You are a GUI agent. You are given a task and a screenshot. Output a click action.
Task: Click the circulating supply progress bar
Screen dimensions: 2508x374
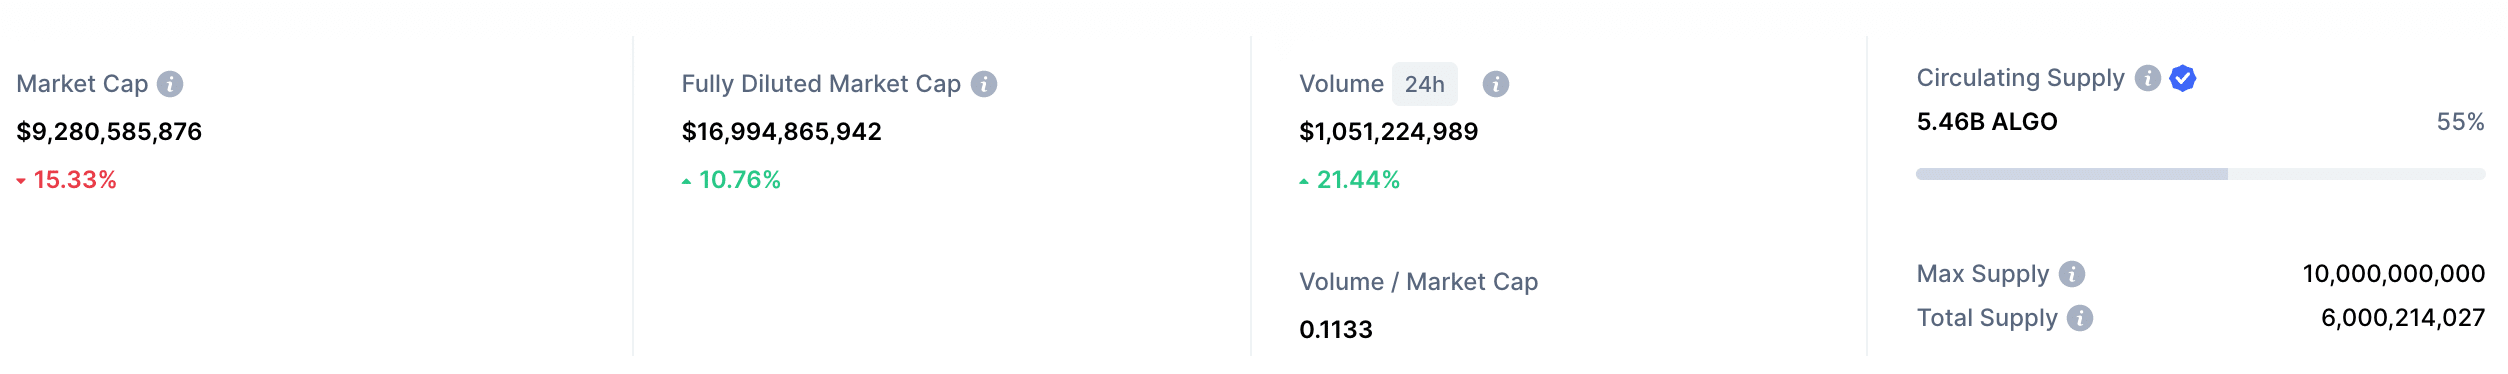pos(2200,174)
